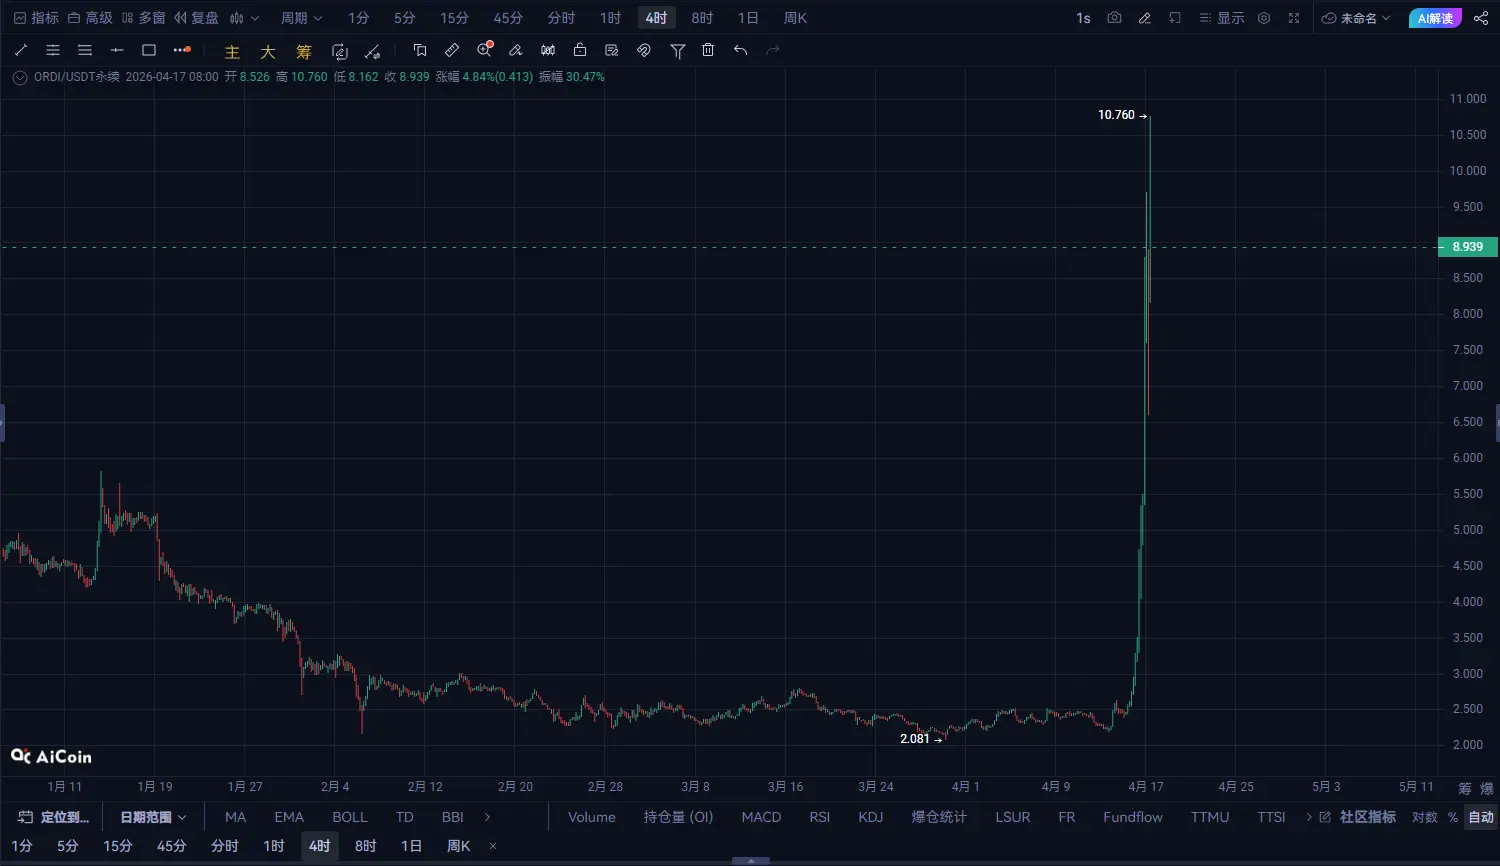Take a chart screenshot with camera icon

(1114, 18)
